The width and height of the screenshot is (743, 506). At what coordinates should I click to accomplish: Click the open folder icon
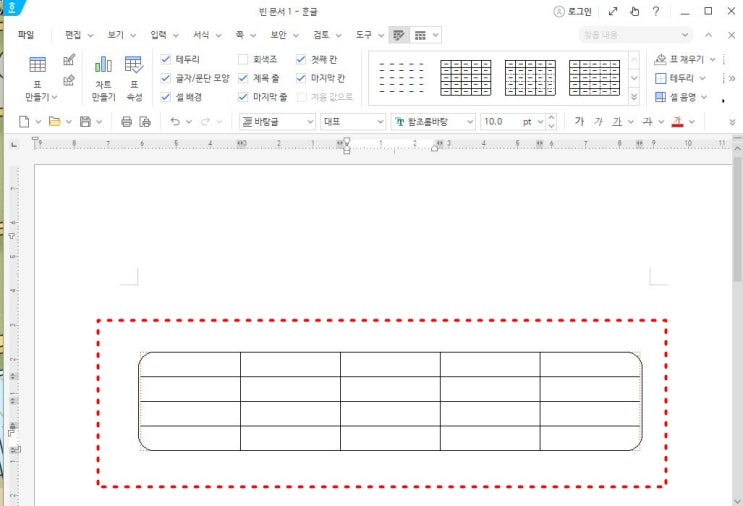coord(54,122)
